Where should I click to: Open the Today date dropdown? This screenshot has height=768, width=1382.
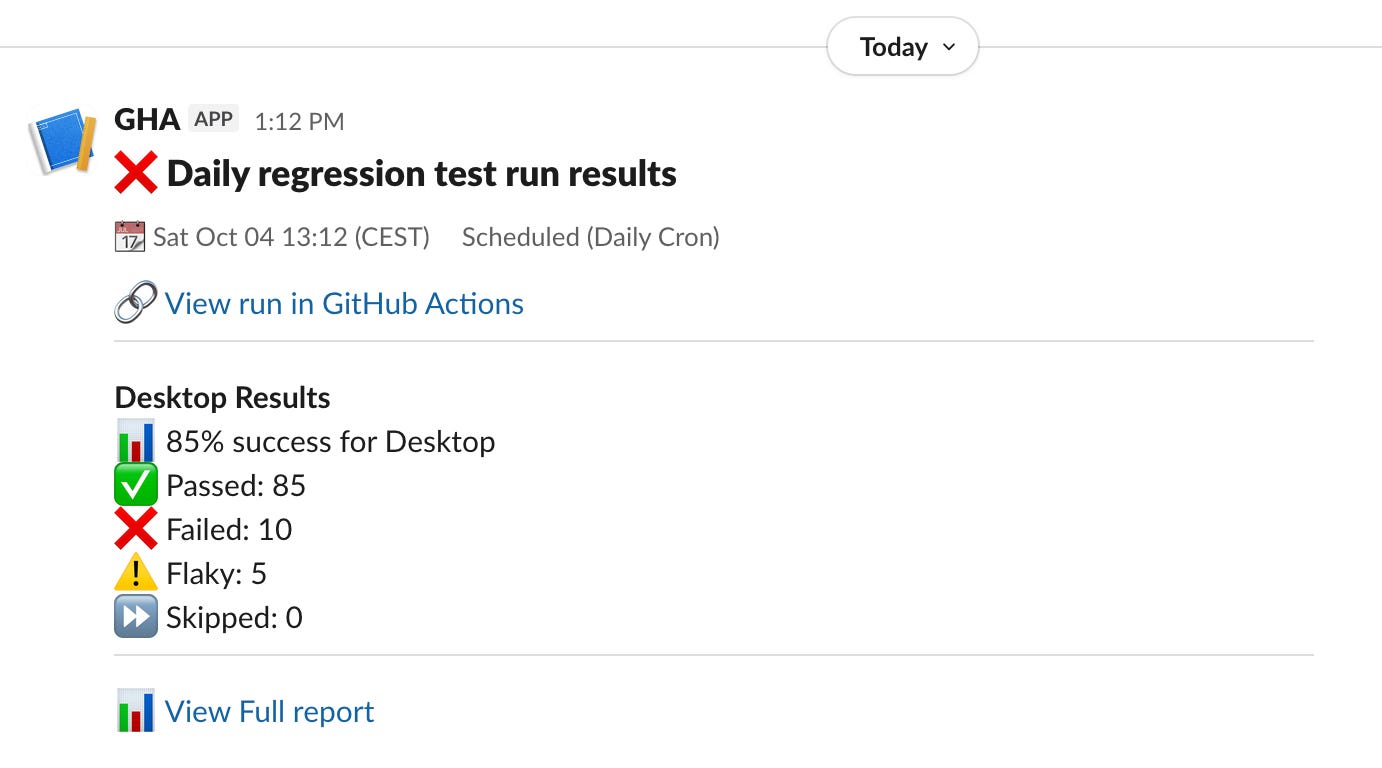pos(902,47)
